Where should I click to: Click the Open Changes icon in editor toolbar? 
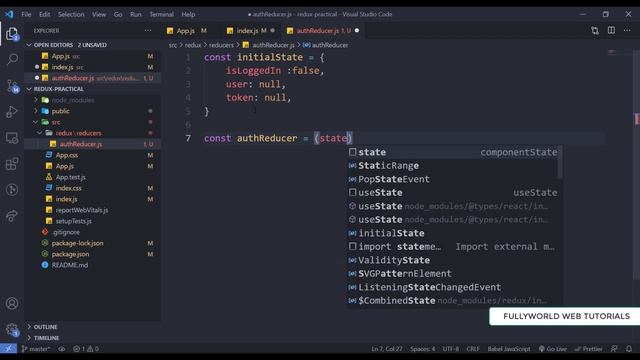pyautogui.click(x=595, y=31)
